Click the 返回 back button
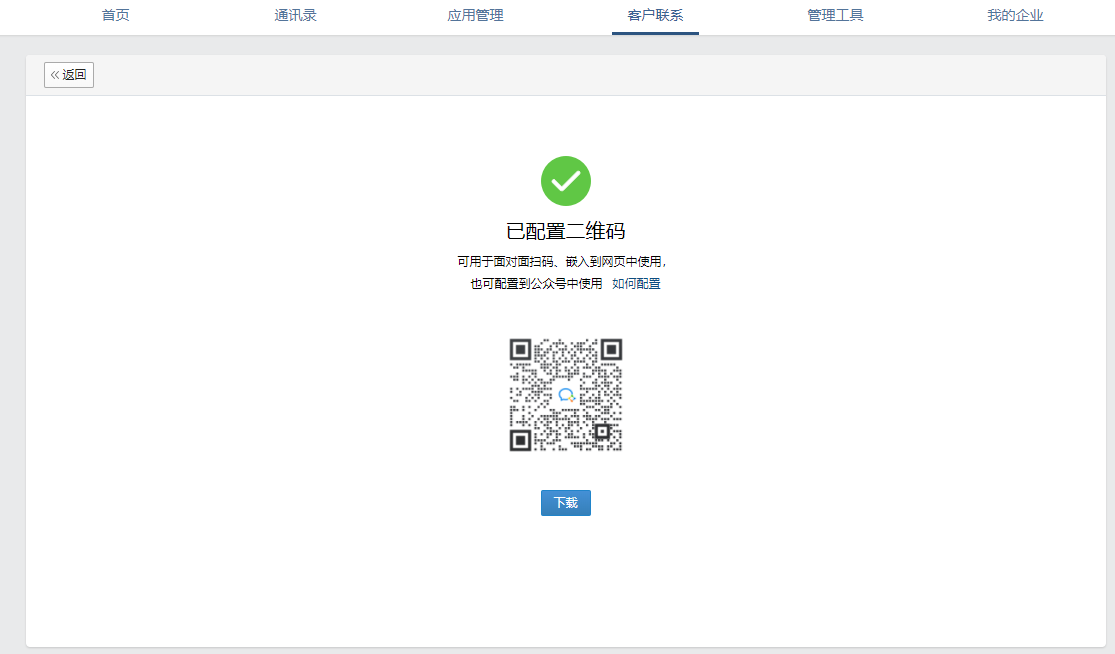1115x654 pixels. (x=69, y=75)
